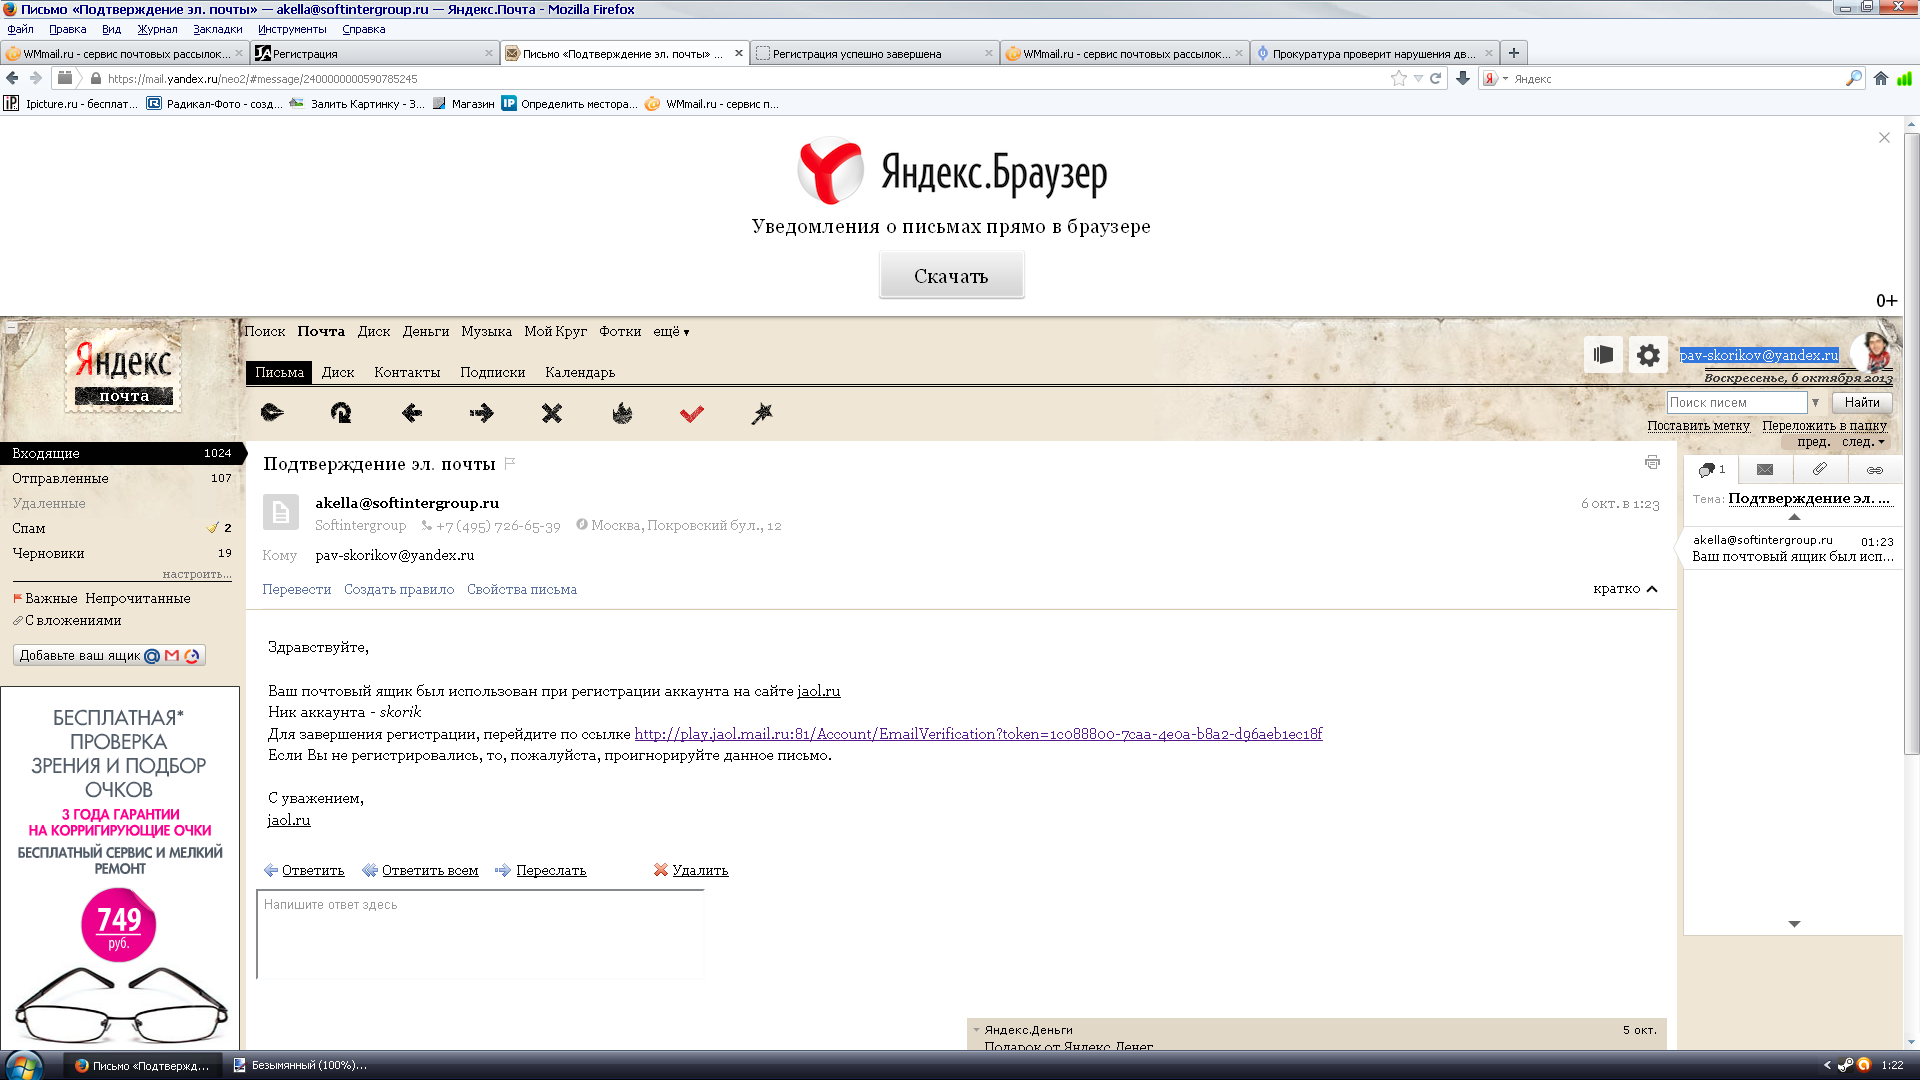Go back with browser back arrow
The width and height of the screenshot is (1920, 1080).
[12, 78]
